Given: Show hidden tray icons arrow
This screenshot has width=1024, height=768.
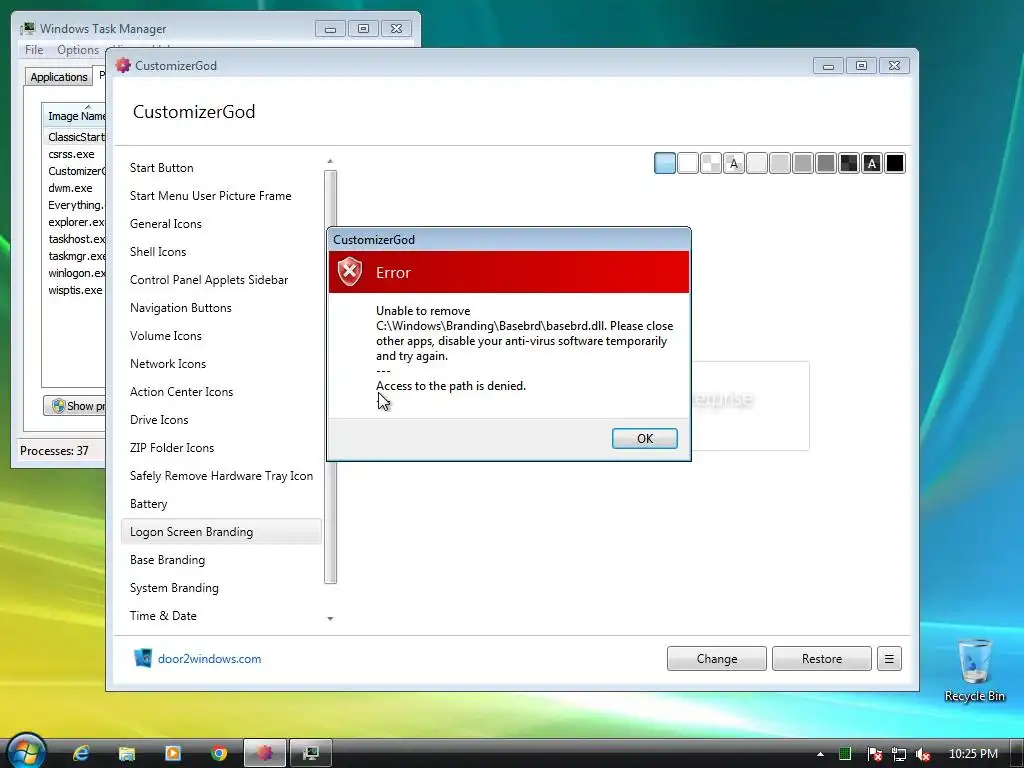Looking at the screenshot, I should (820, 754).
